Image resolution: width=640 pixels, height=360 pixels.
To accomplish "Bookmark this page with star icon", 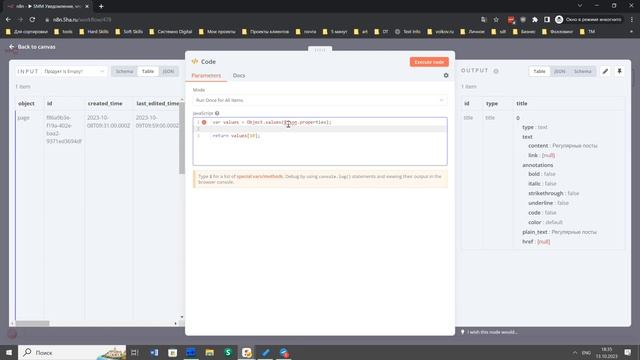I will (x=496, y=20).
